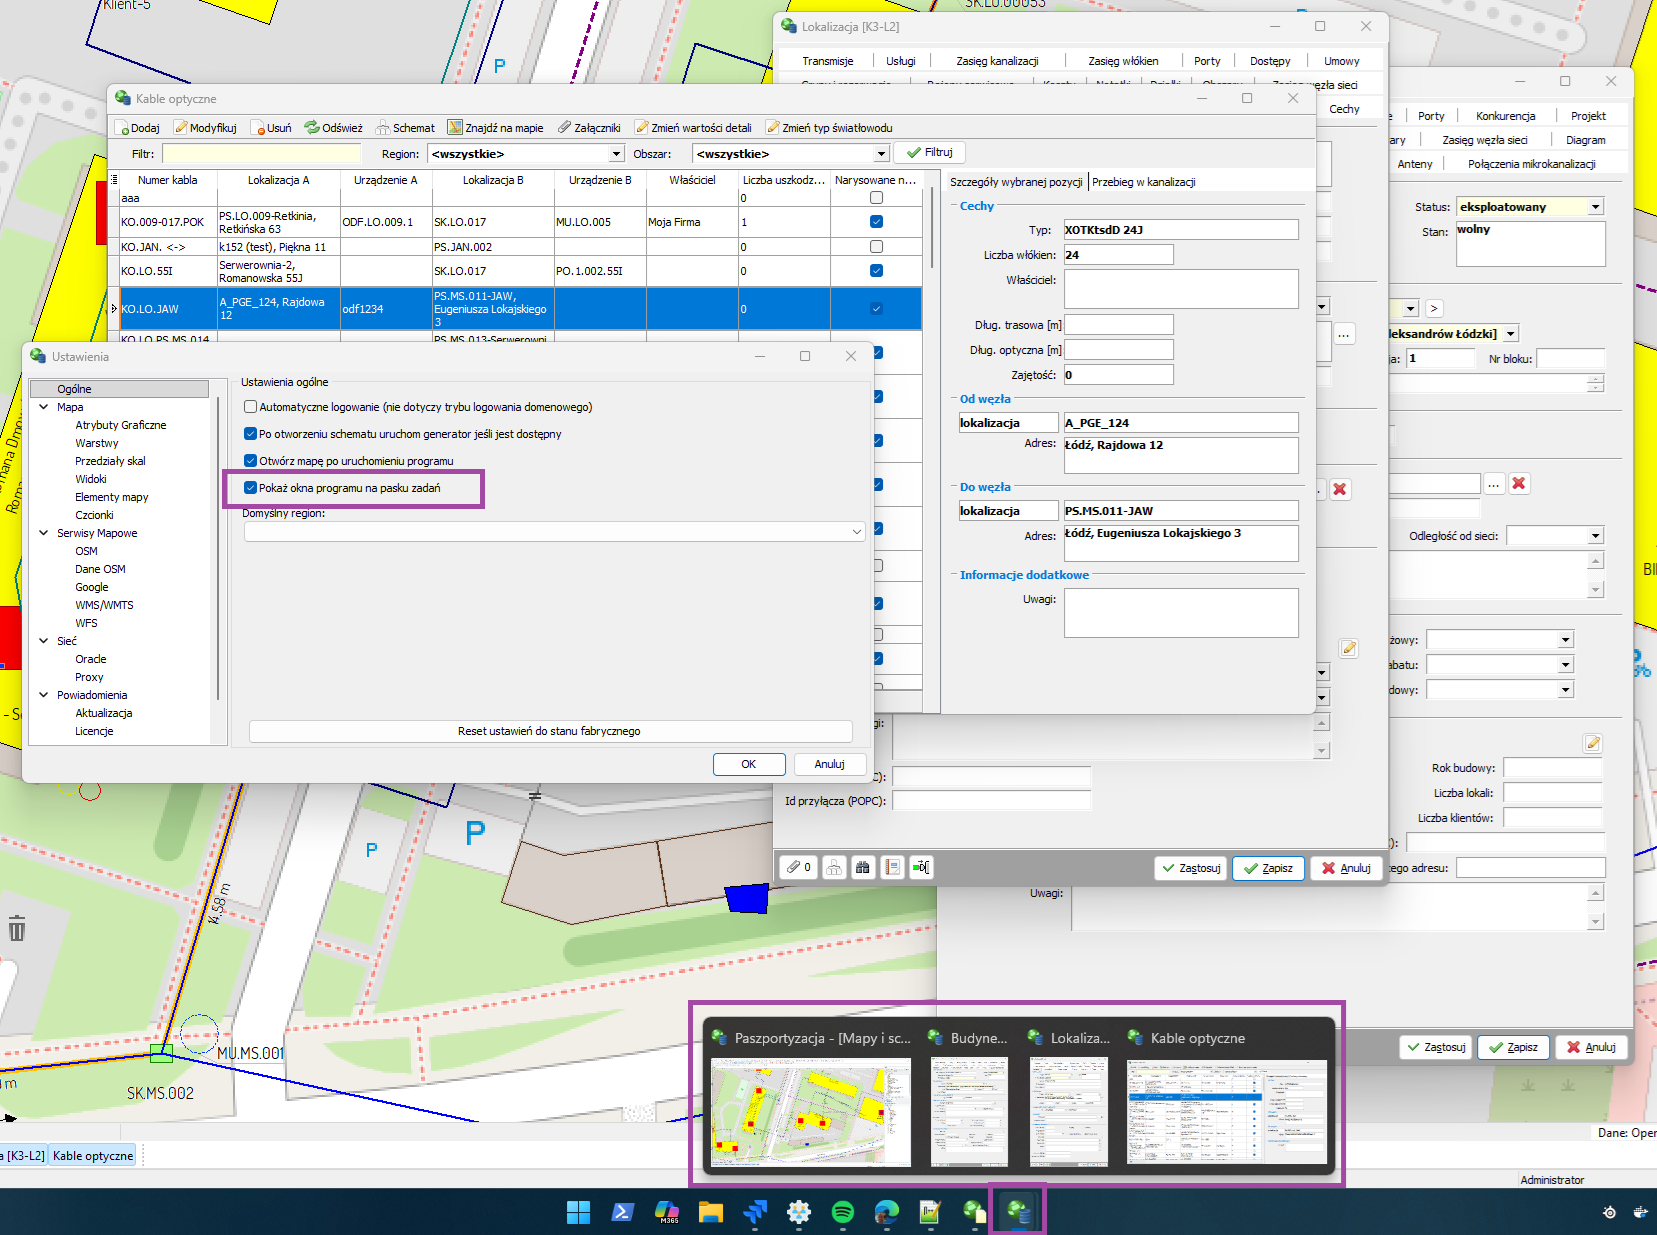Switch to Przebieg w kanalizacji tab
The height and width of the screenshot is (1235, 1657).
(1143, 182)
